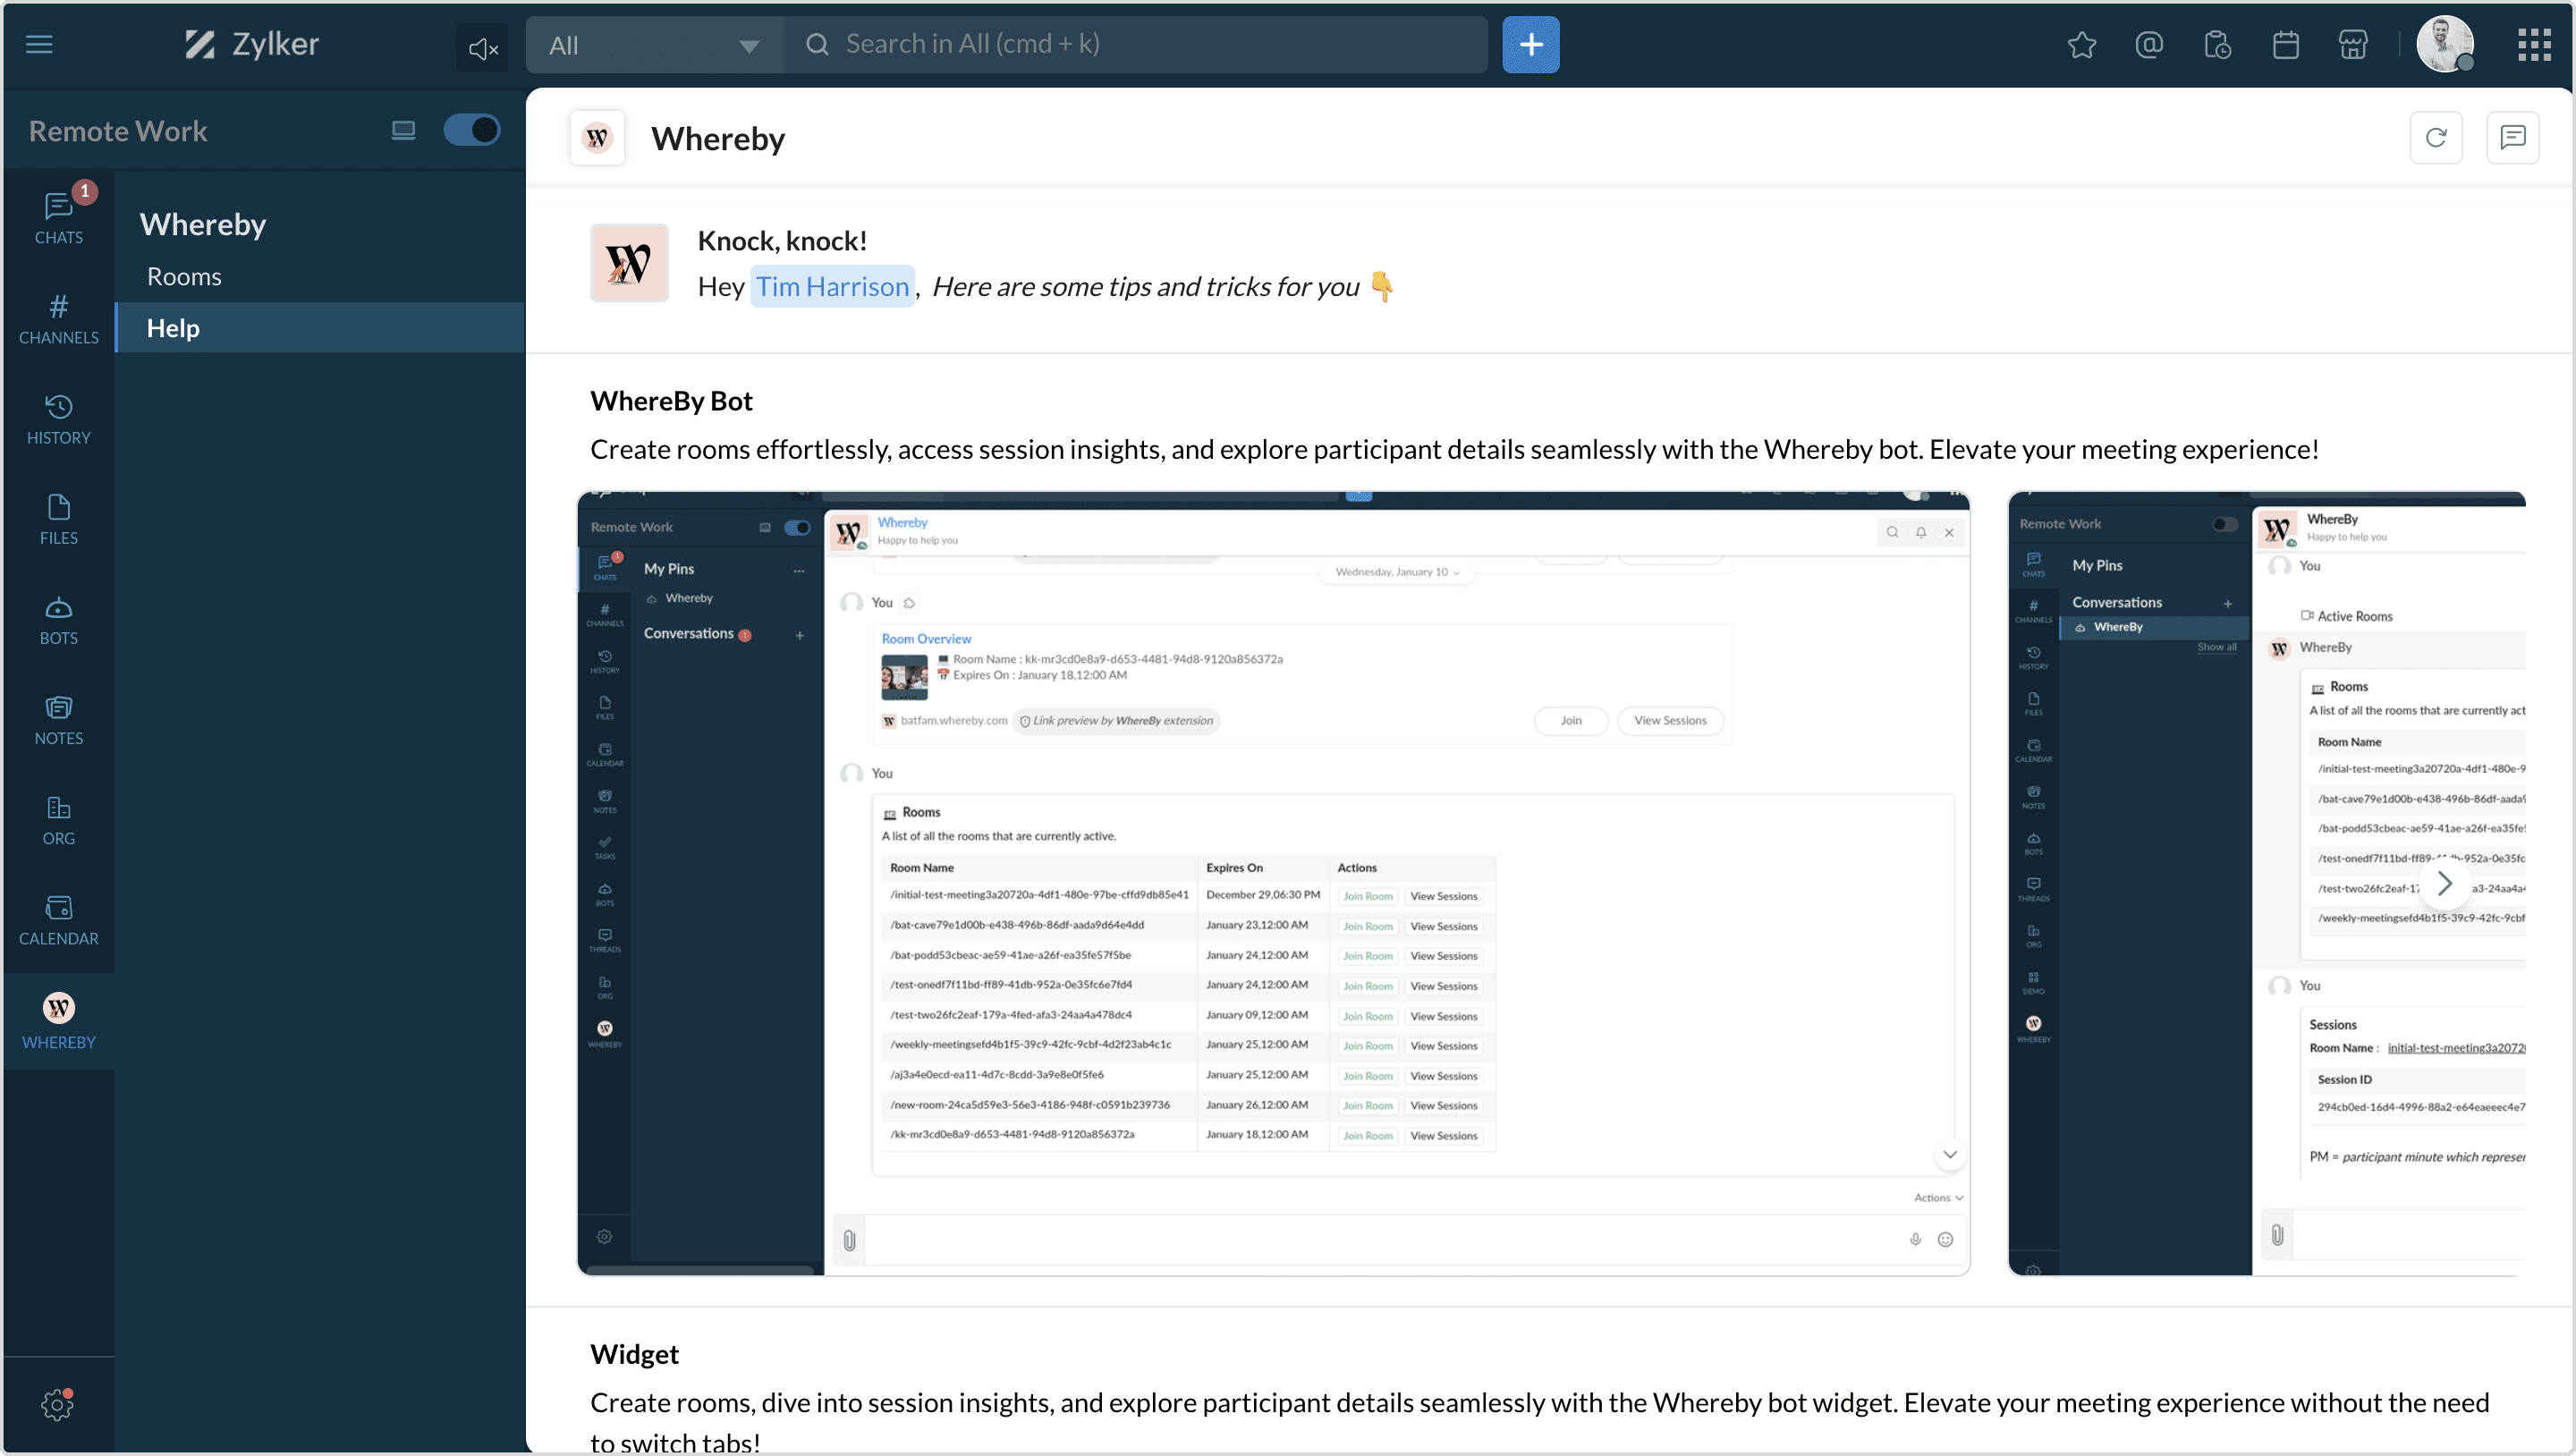Click the Remote Work monitor icon
The width and height of the screenshot is (2576, 1456).
click(x=403, y=130)
